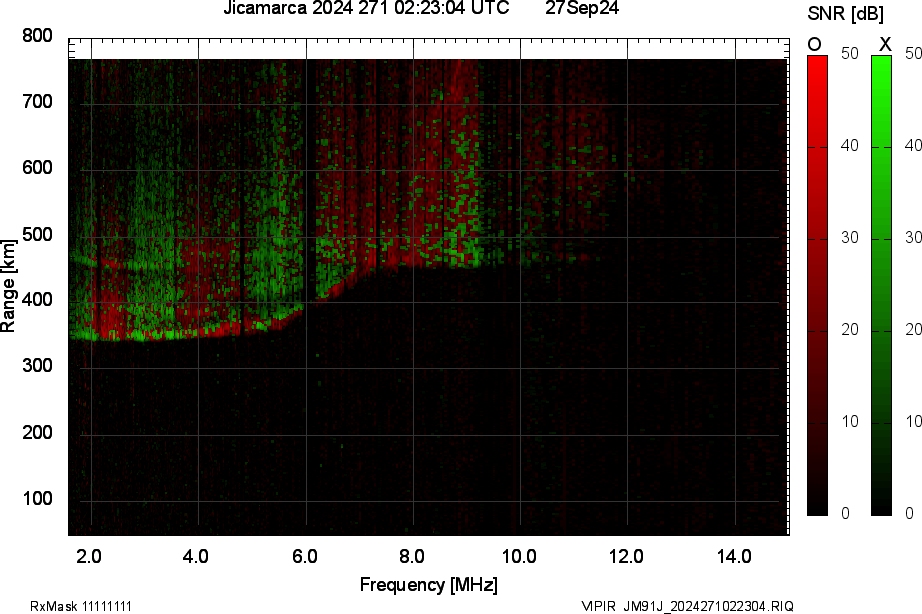Click the date label '27Sep24'

pos(582,8)
